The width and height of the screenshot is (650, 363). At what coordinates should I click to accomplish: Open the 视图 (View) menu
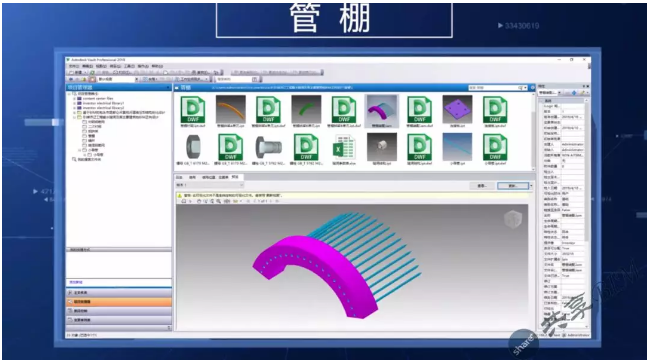pos(101,66)
